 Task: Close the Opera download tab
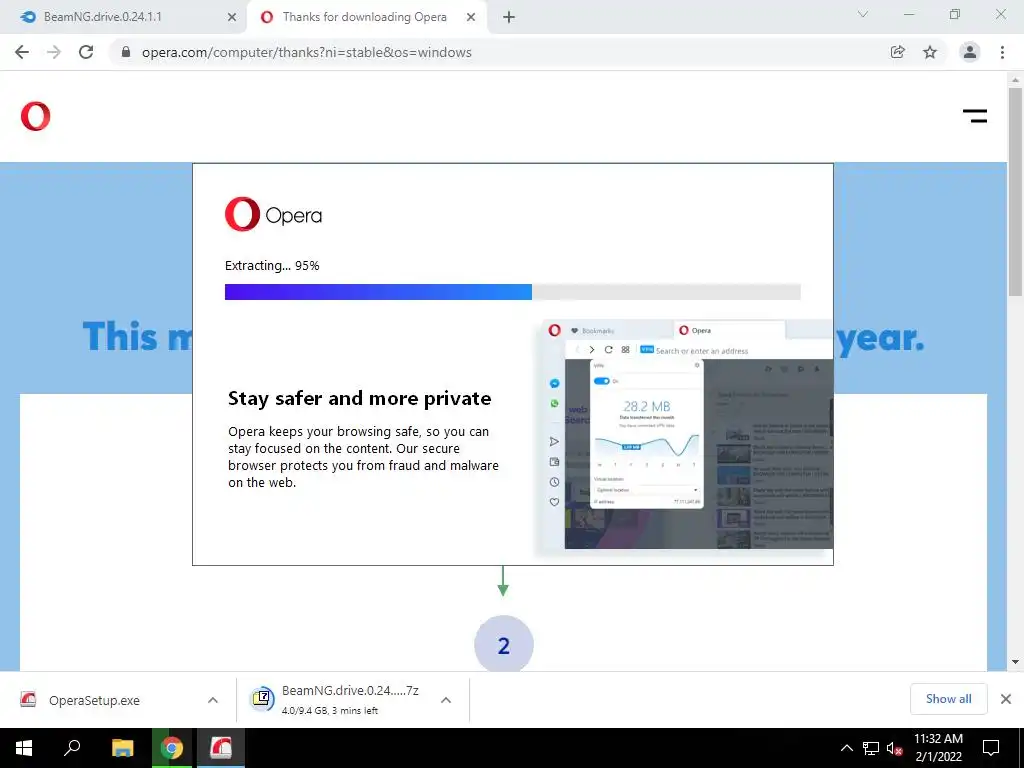(471, 17)
